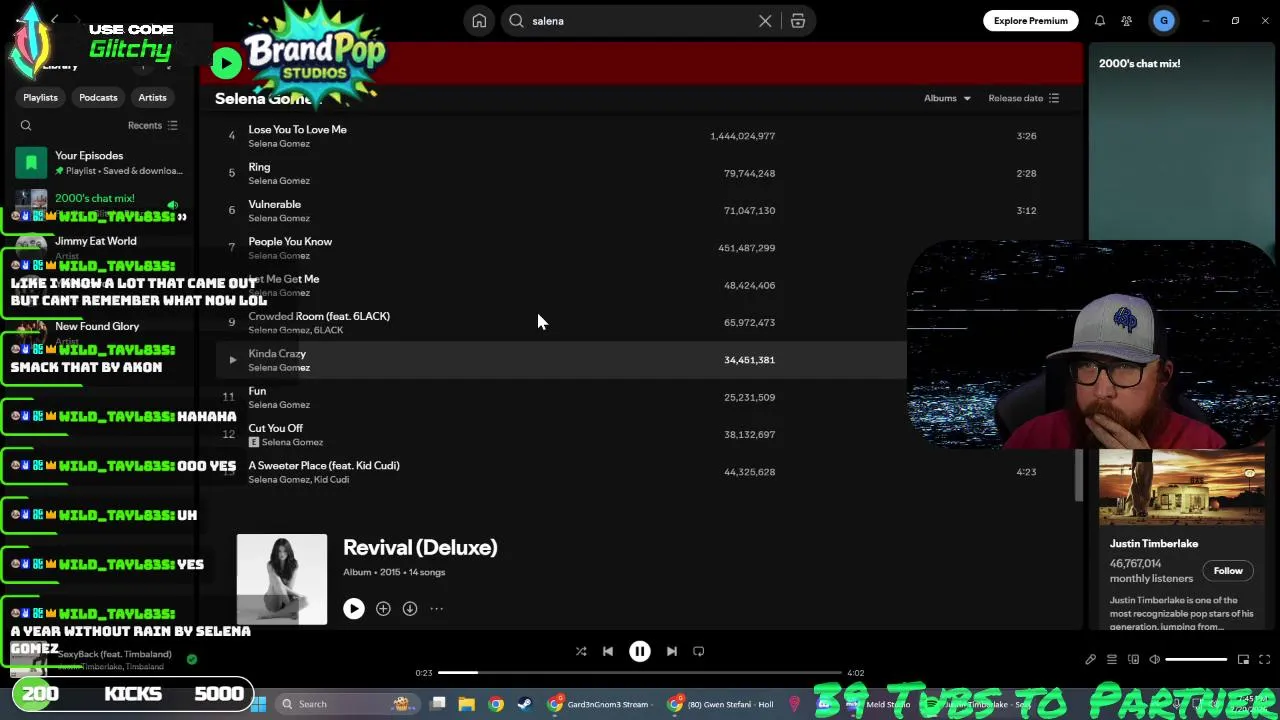This screenshot has height=720, width=1280.
Task: Open Selena Gomez link under Ring
Action: click(x=279, y=181)
